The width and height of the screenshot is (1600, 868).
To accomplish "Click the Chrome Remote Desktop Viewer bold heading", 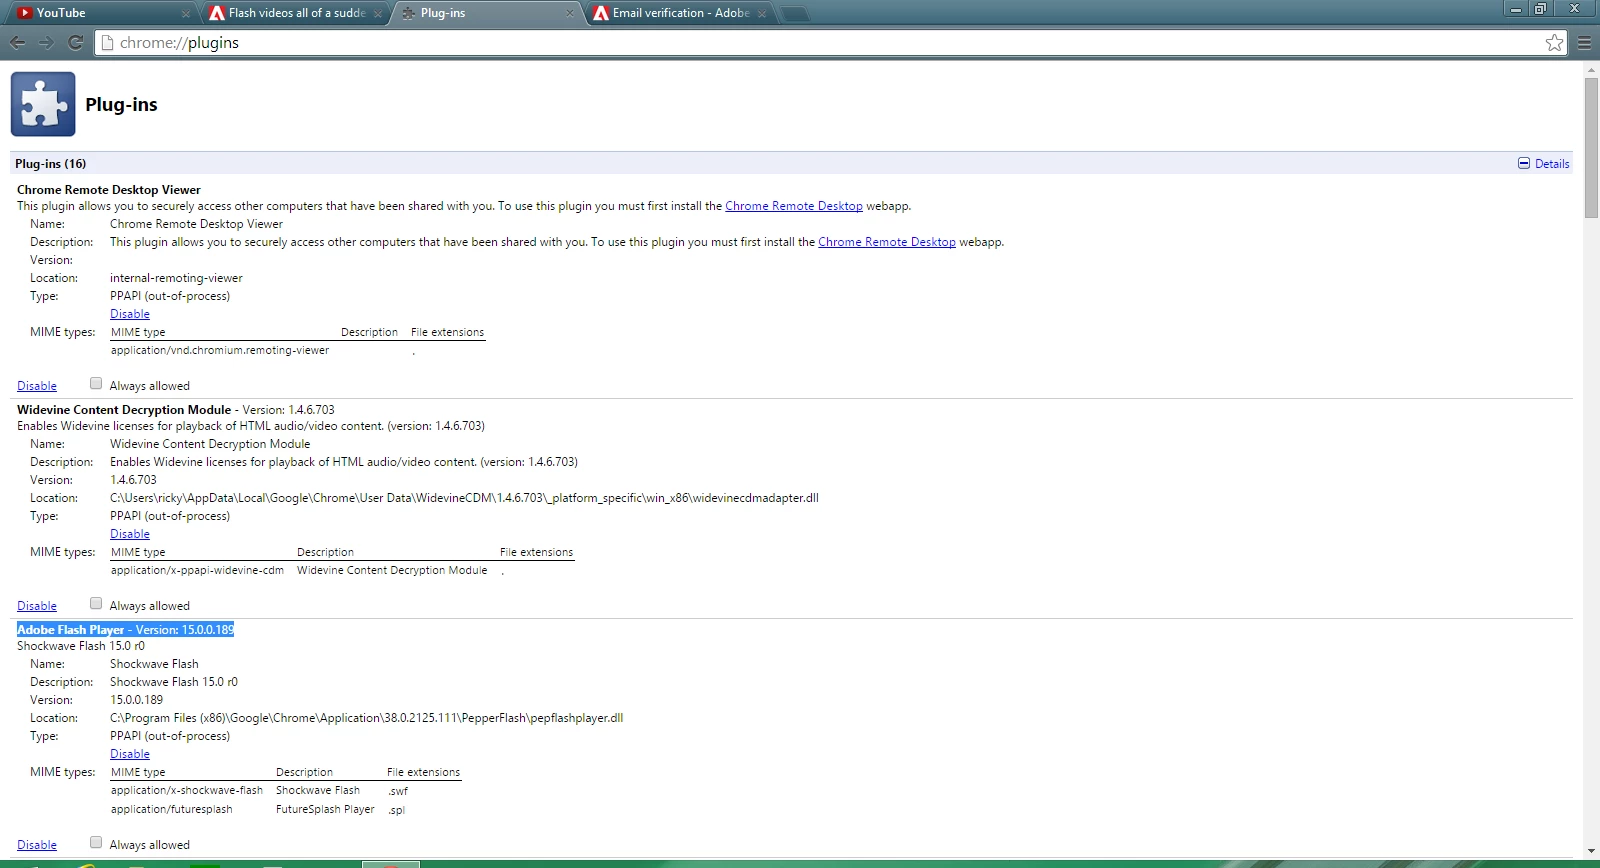I will pos(109,190).
